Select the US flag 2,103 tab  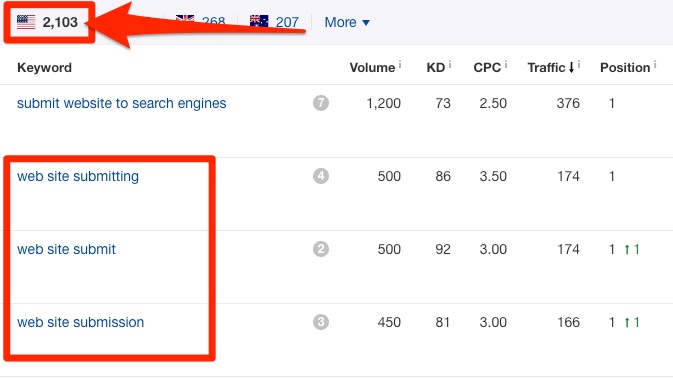tap(47, 22)
